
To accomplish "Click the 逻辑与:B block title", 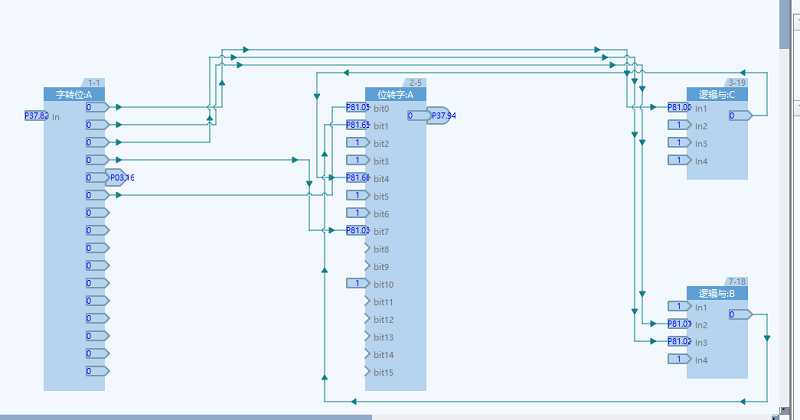I will pos(717,294).
